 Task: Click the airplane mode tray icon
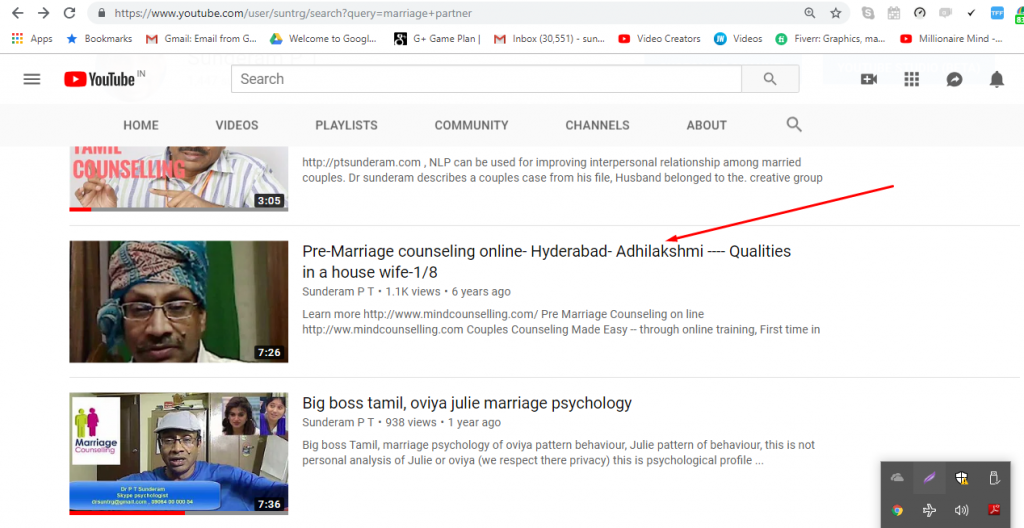929,510
